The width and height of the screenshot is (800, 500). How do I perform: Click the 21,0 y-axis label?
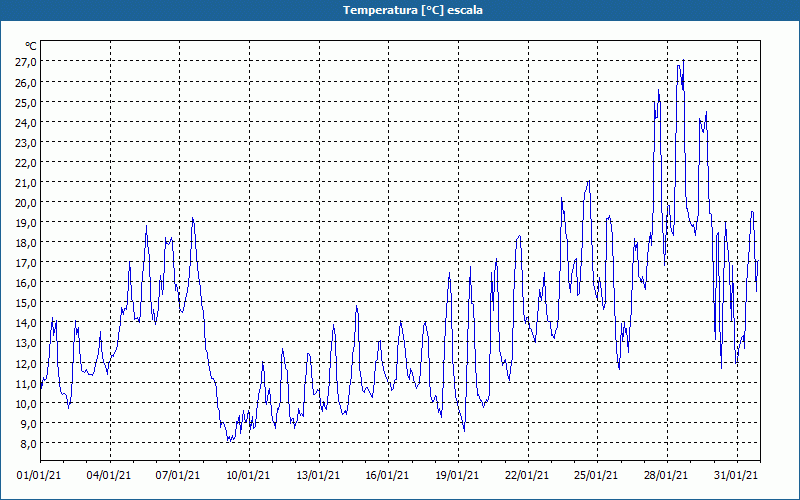(x=26, y=183)
